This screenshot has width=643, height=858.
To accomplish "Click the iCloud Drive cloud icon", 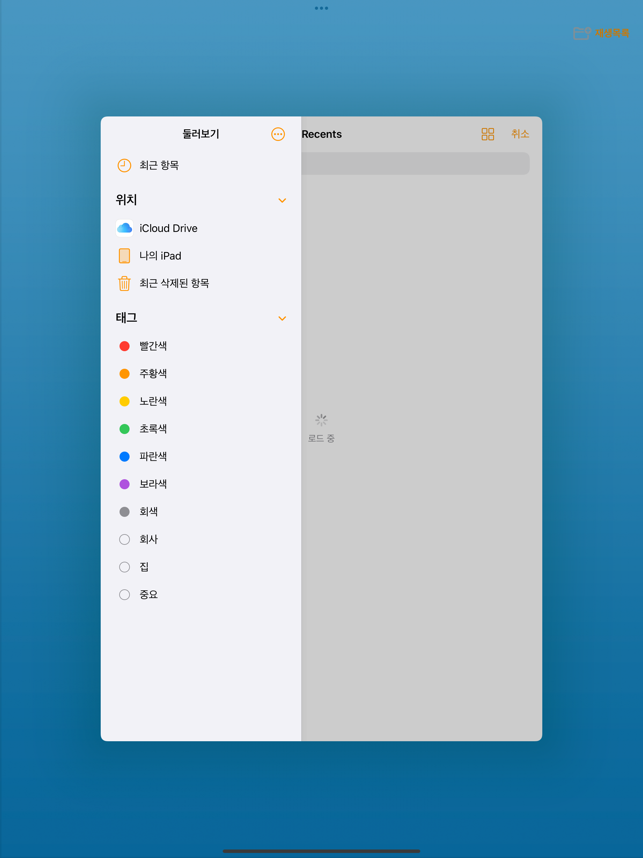I will tap(124, 228).
